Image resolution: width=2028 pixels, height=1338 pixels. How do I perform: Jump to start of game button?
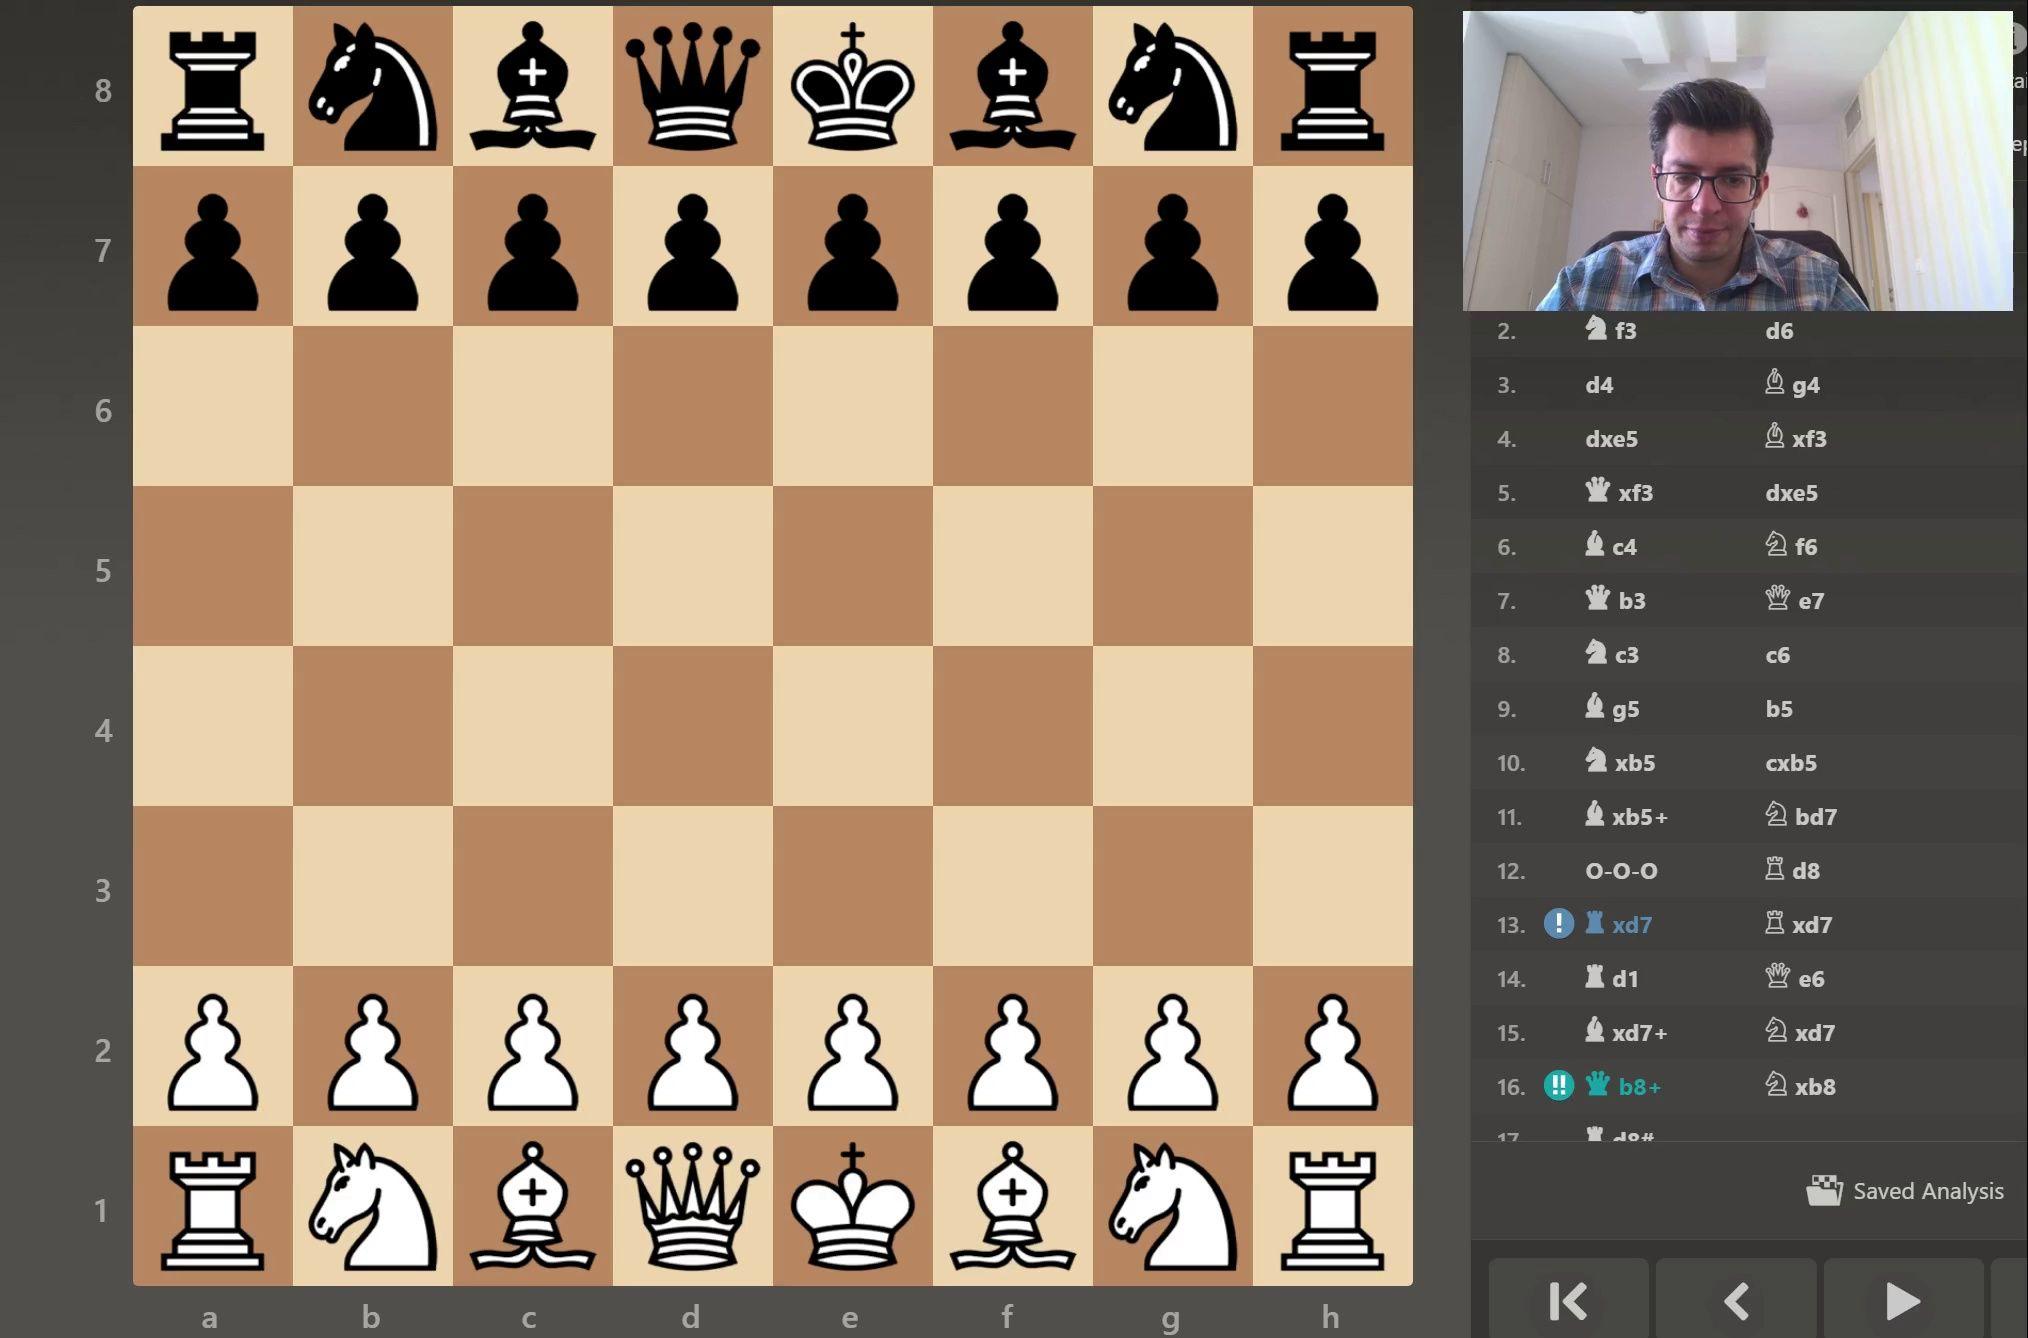point(1567,1301)
